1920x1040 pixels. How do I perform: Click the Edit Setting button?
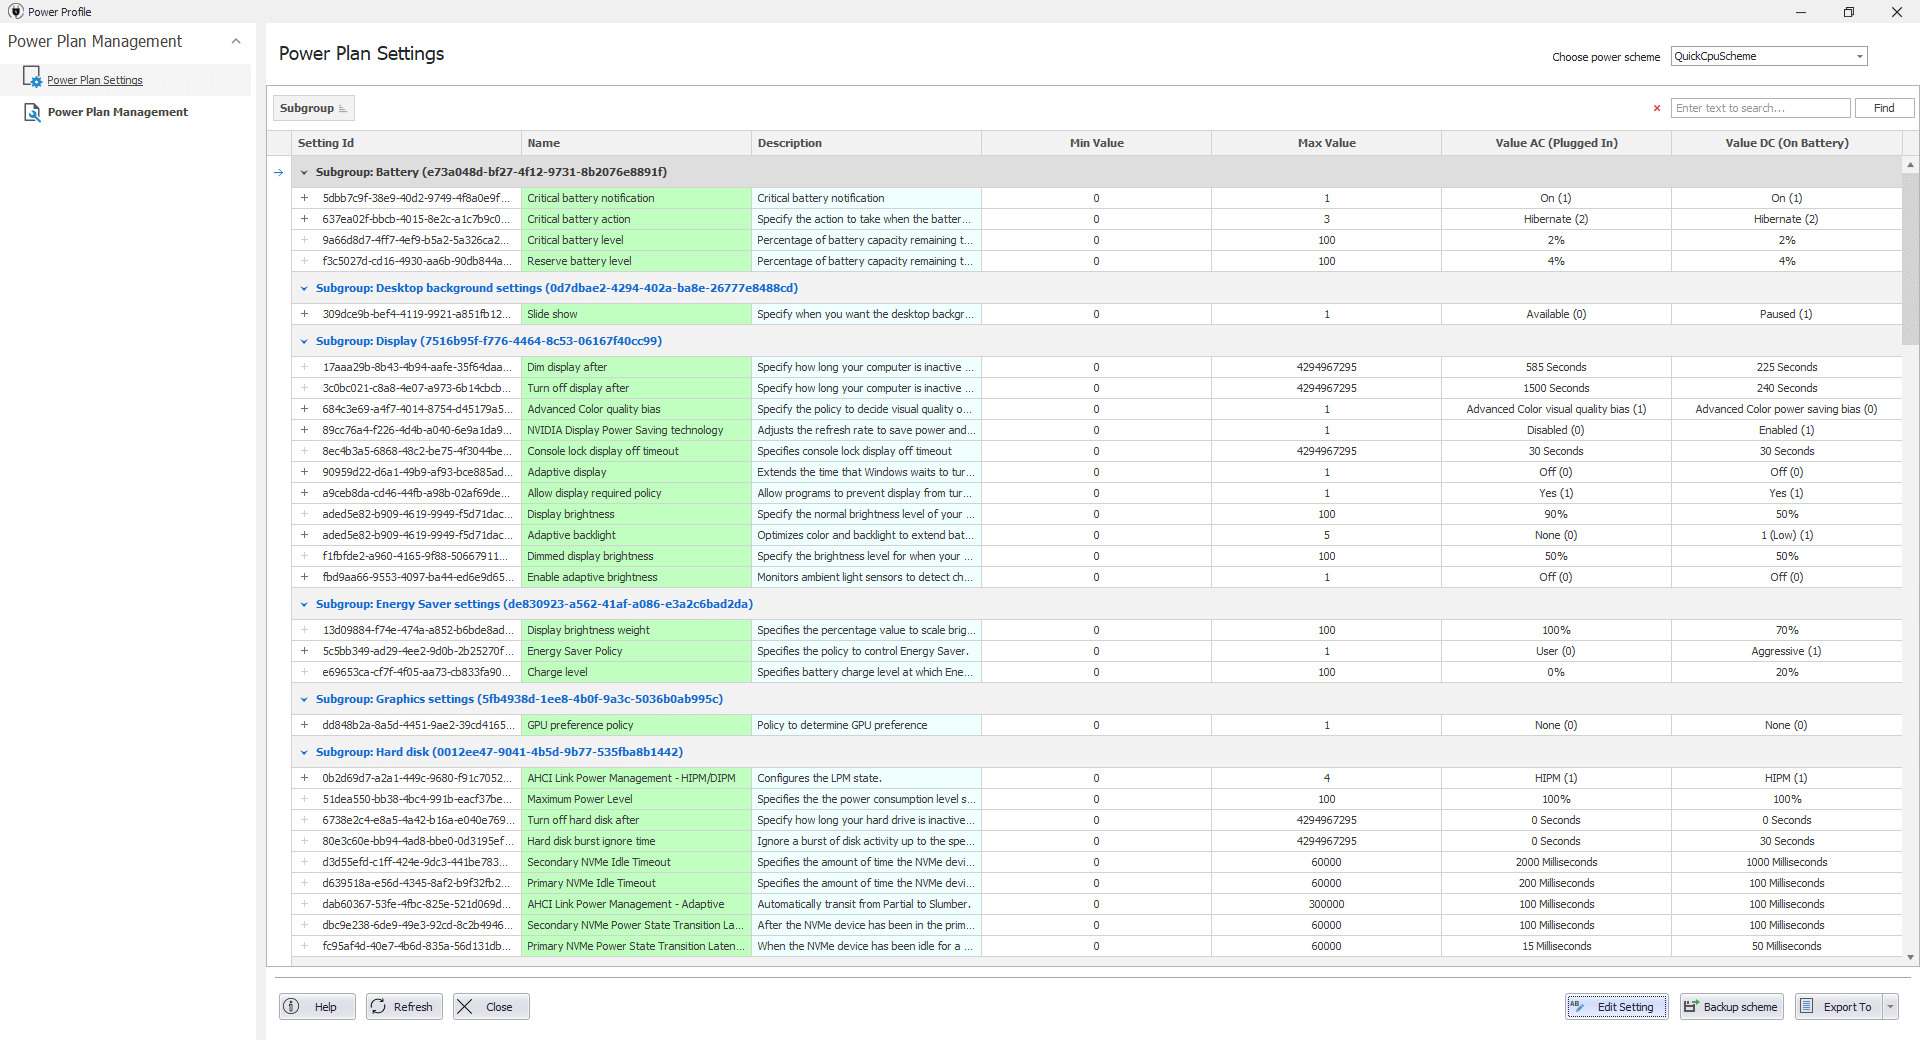[x=1616, y=1006]
